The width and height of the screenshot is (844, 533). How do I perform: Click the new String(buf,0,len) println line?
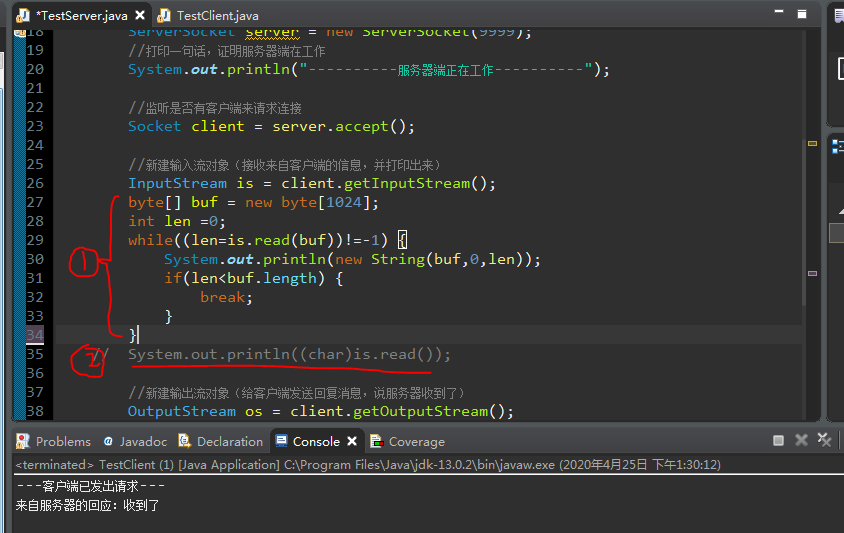tap(352, 260)
